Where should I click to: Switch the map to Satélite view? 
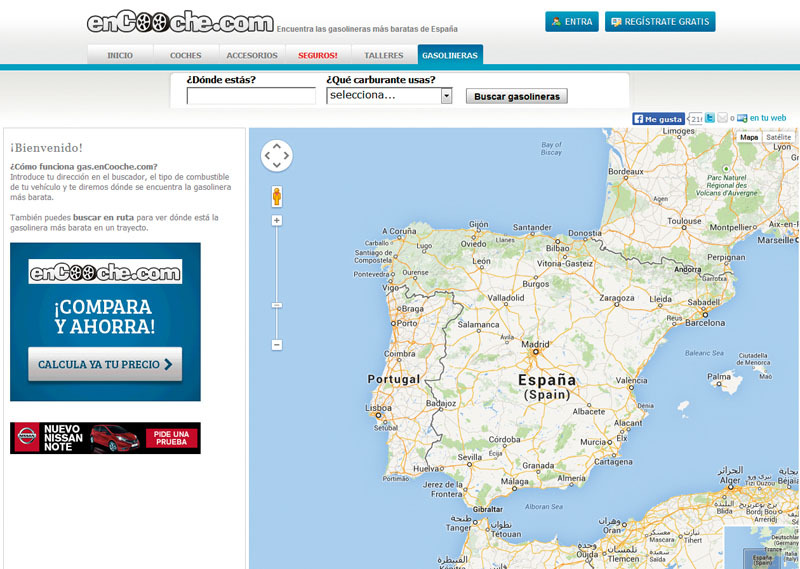(x=779, y=137)
